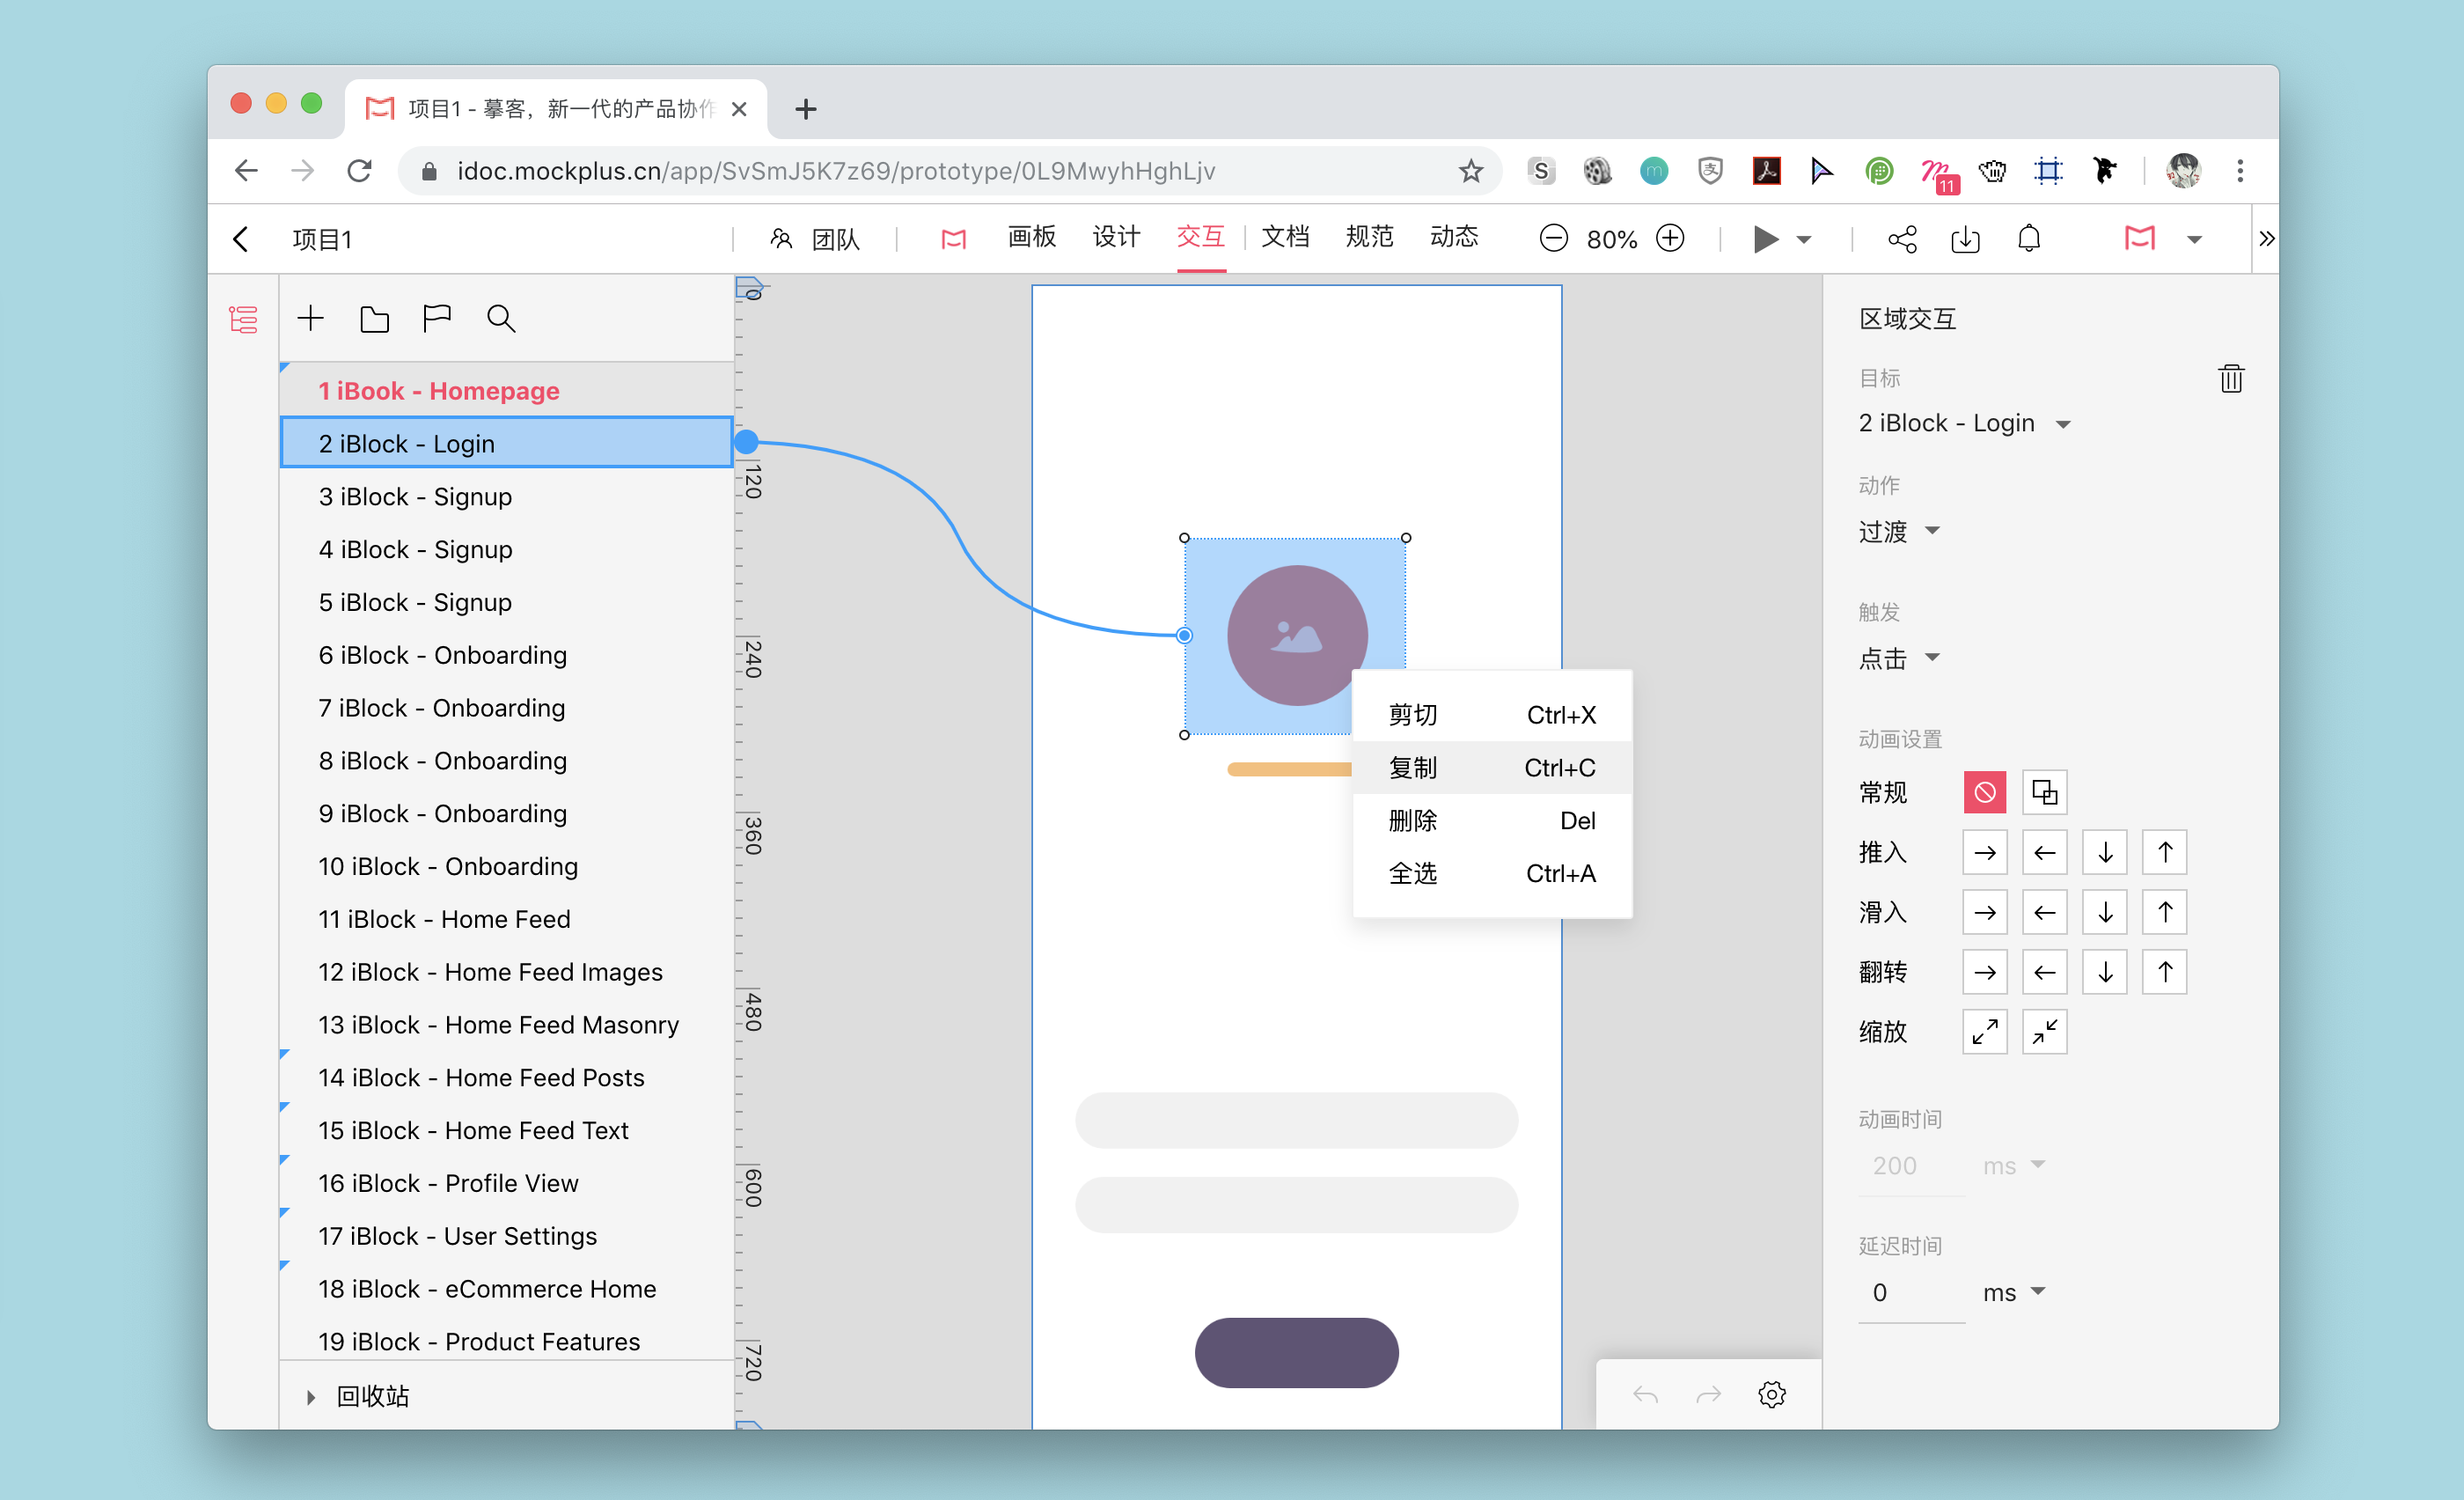Viewport: 2464px width, 1500px height.
Task: Open page search with magnifier icon
Action: [501, 319]
